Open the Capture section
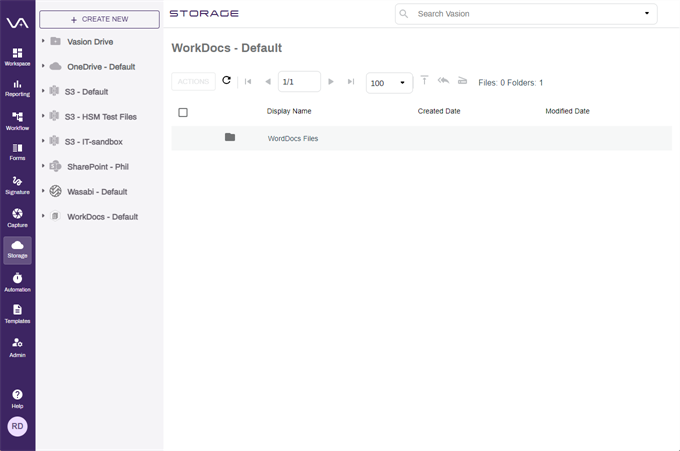Viewport: 680px width, 451px height. (x=17, y=218)
